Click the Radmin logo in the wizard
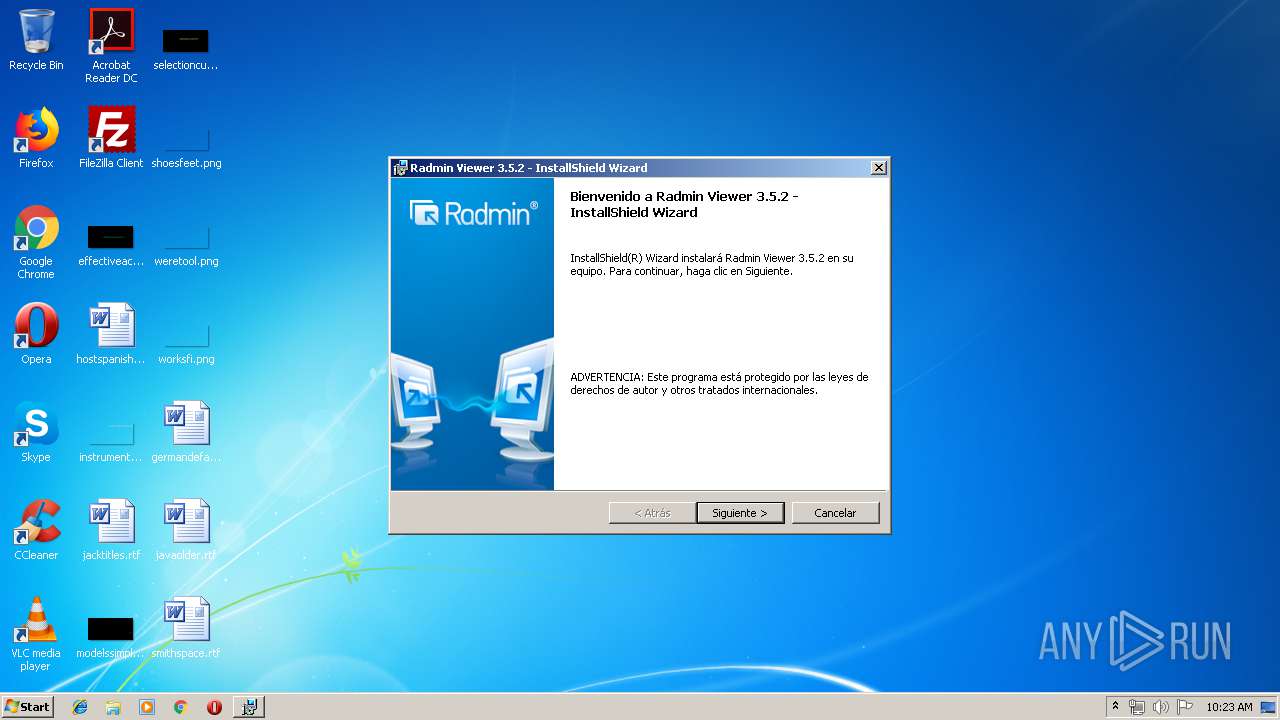The image size is (1280, 720). [474, 212]
